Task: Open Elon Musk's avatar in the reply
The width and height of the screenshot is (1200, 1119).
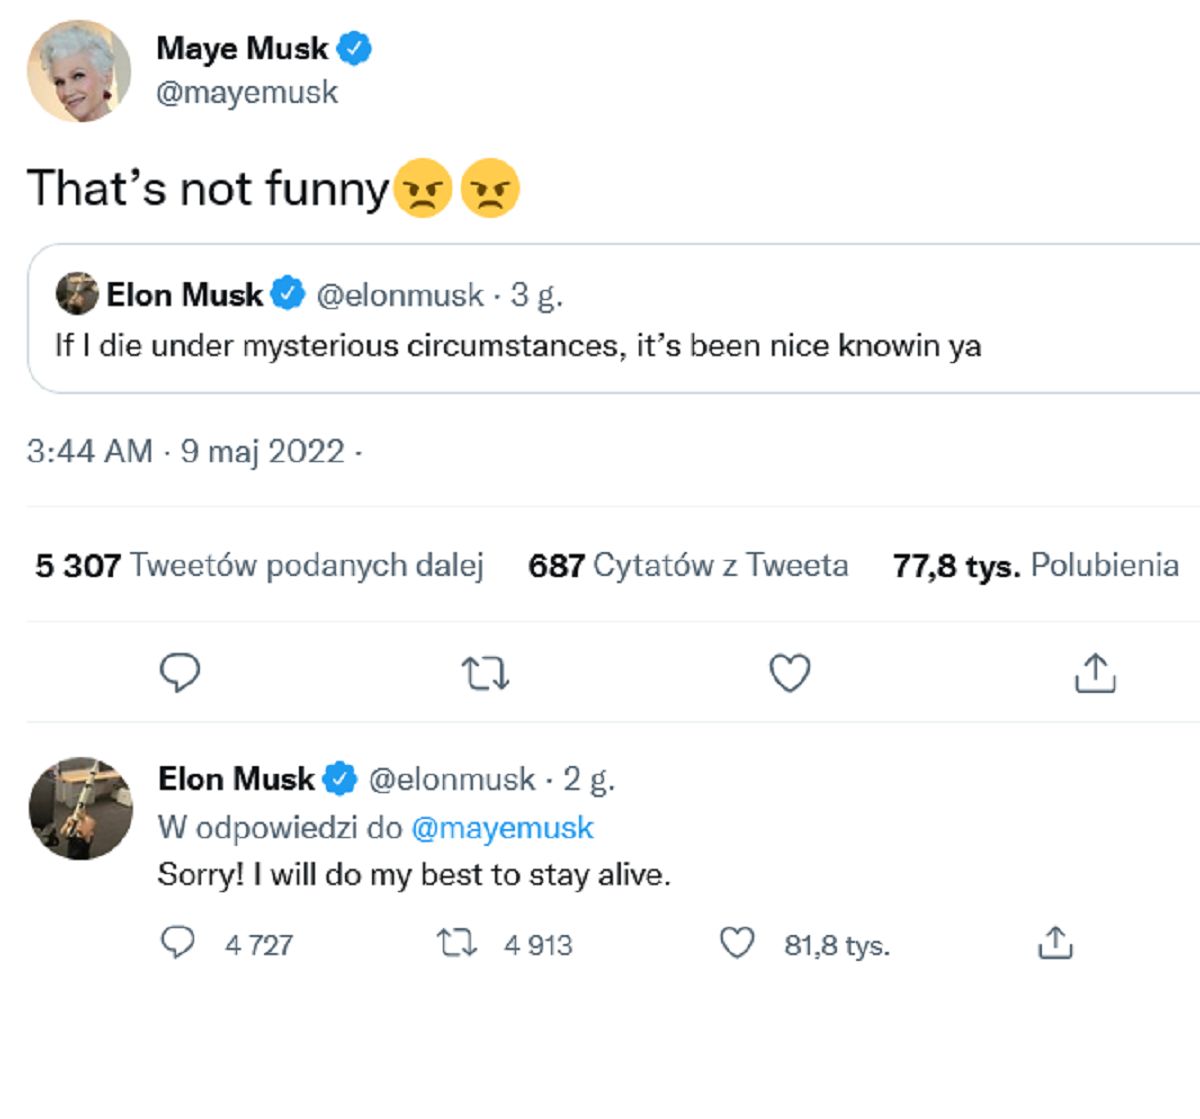Action: point(80,808)
